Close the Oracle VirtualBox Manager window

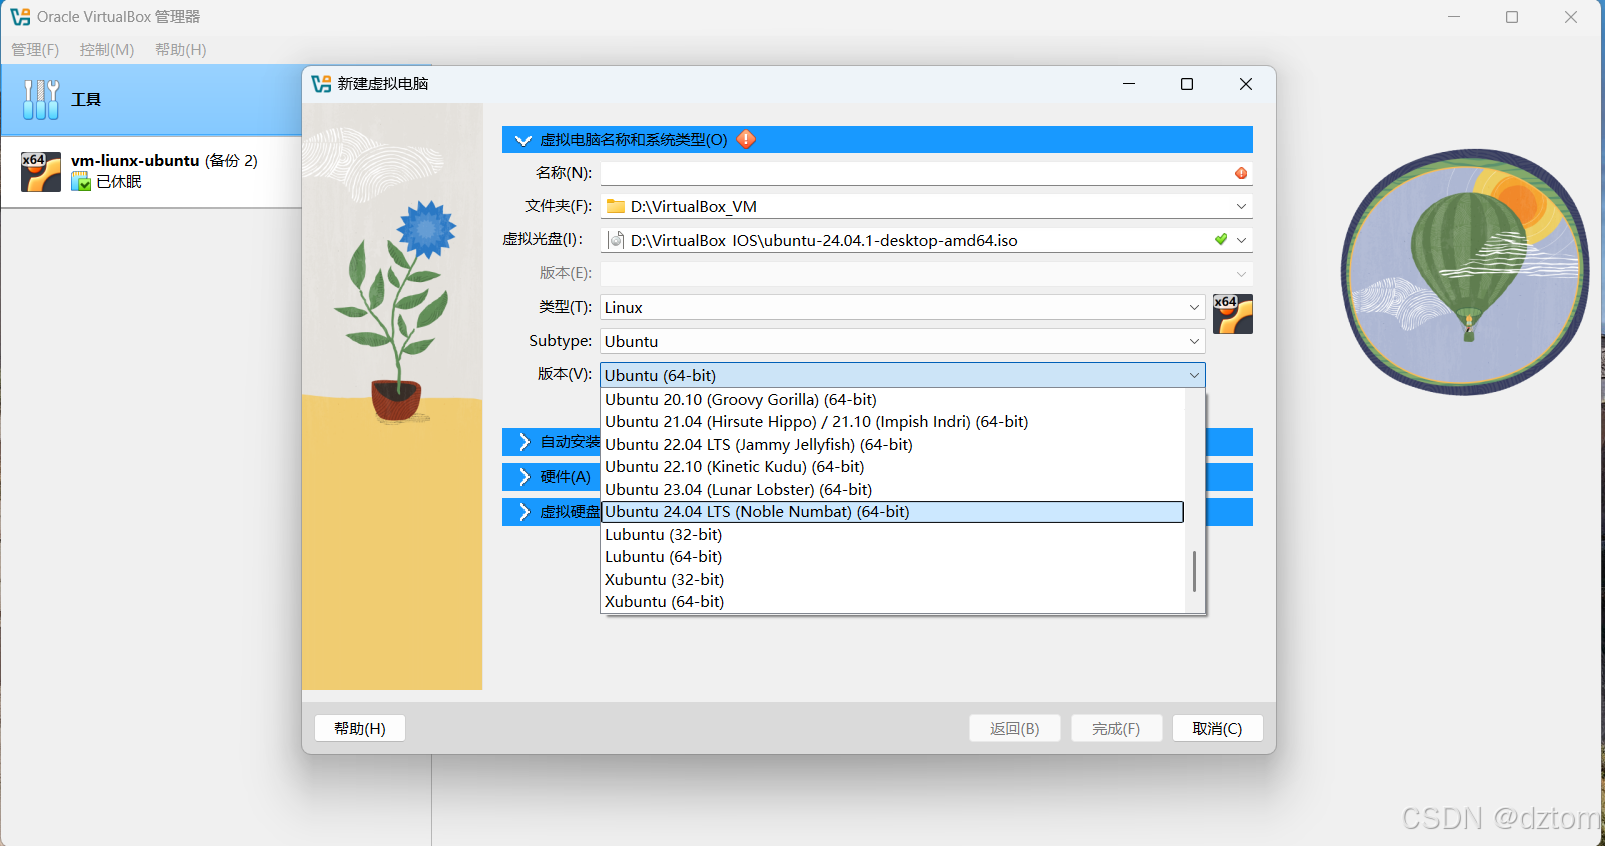pos(1571,17)
